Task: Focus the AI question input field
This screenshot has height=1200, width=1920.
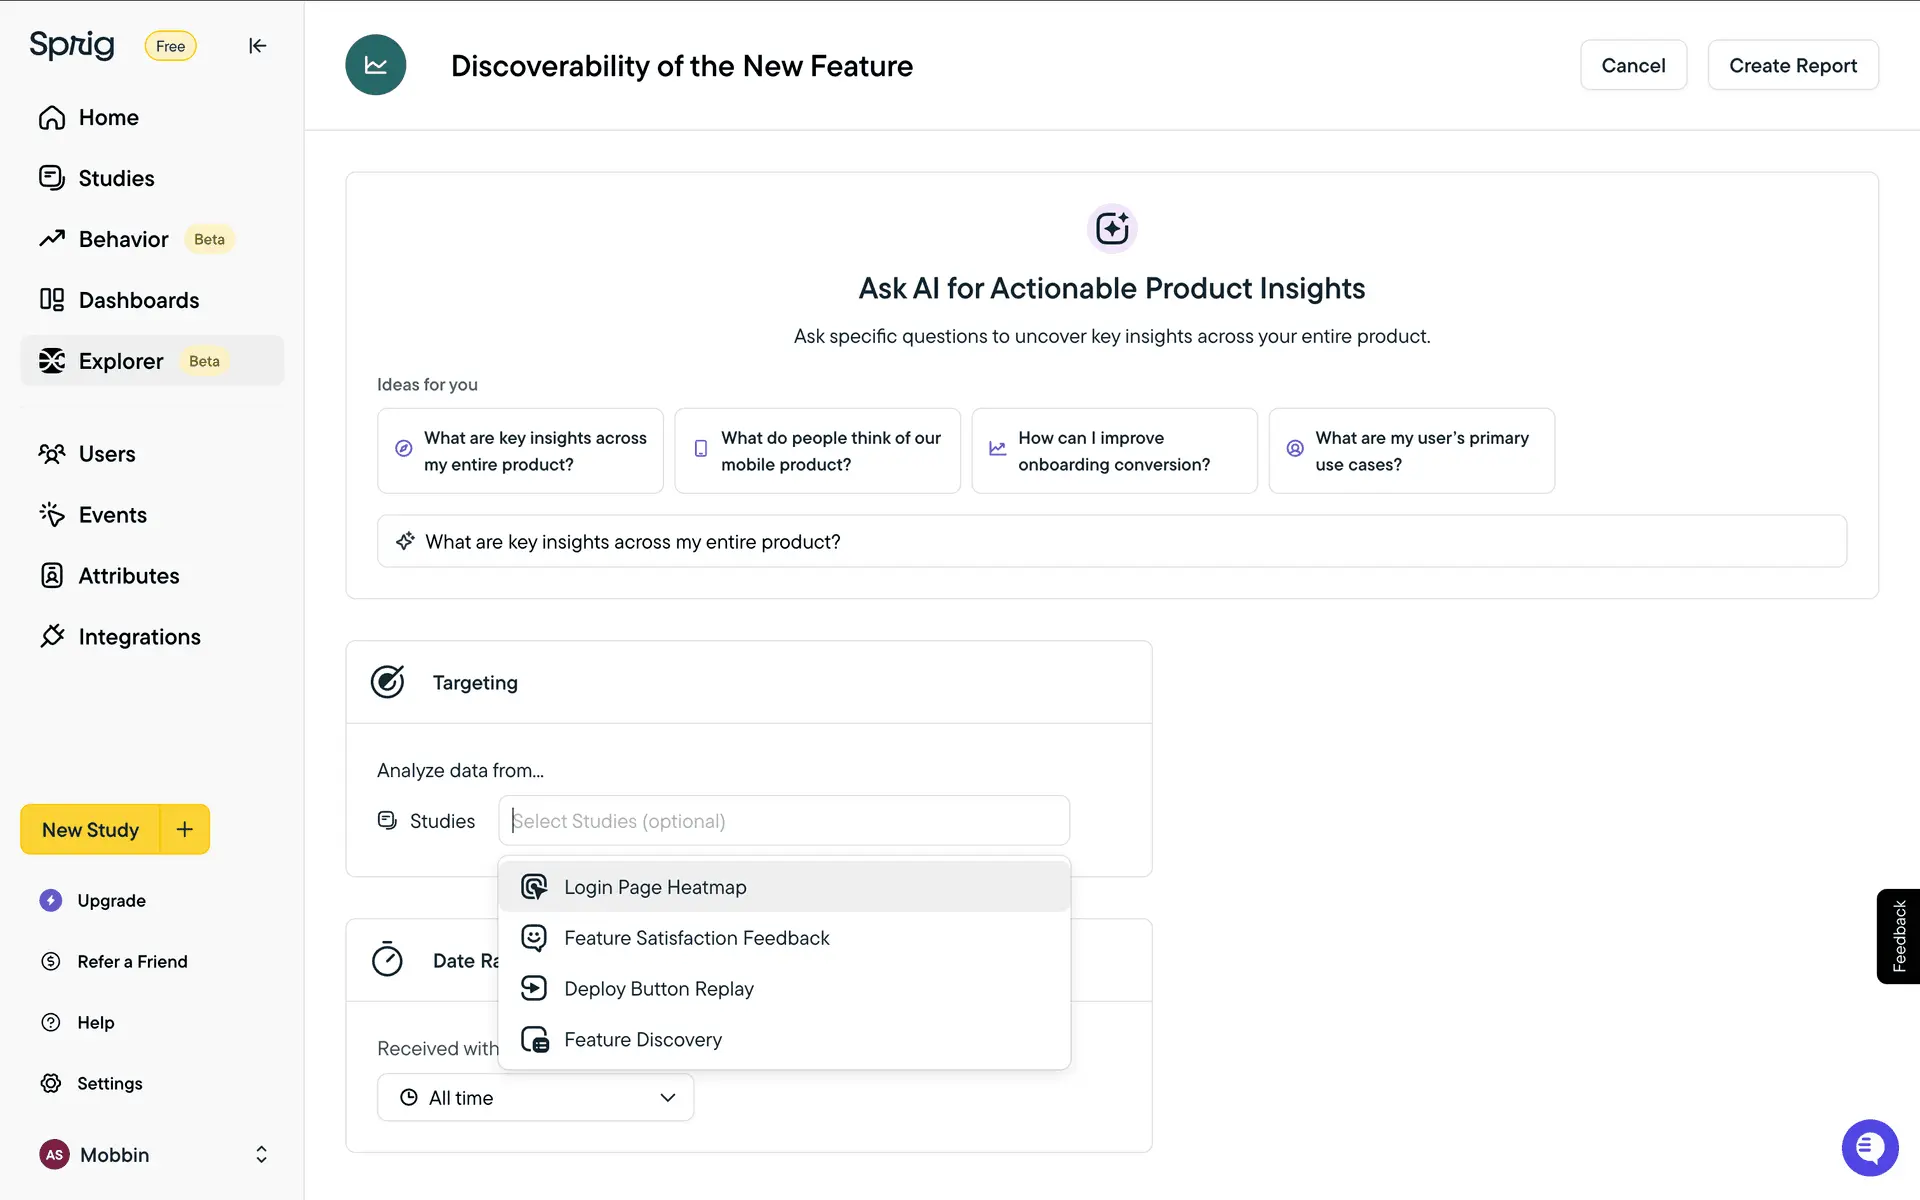Action: pos(1110,541)
